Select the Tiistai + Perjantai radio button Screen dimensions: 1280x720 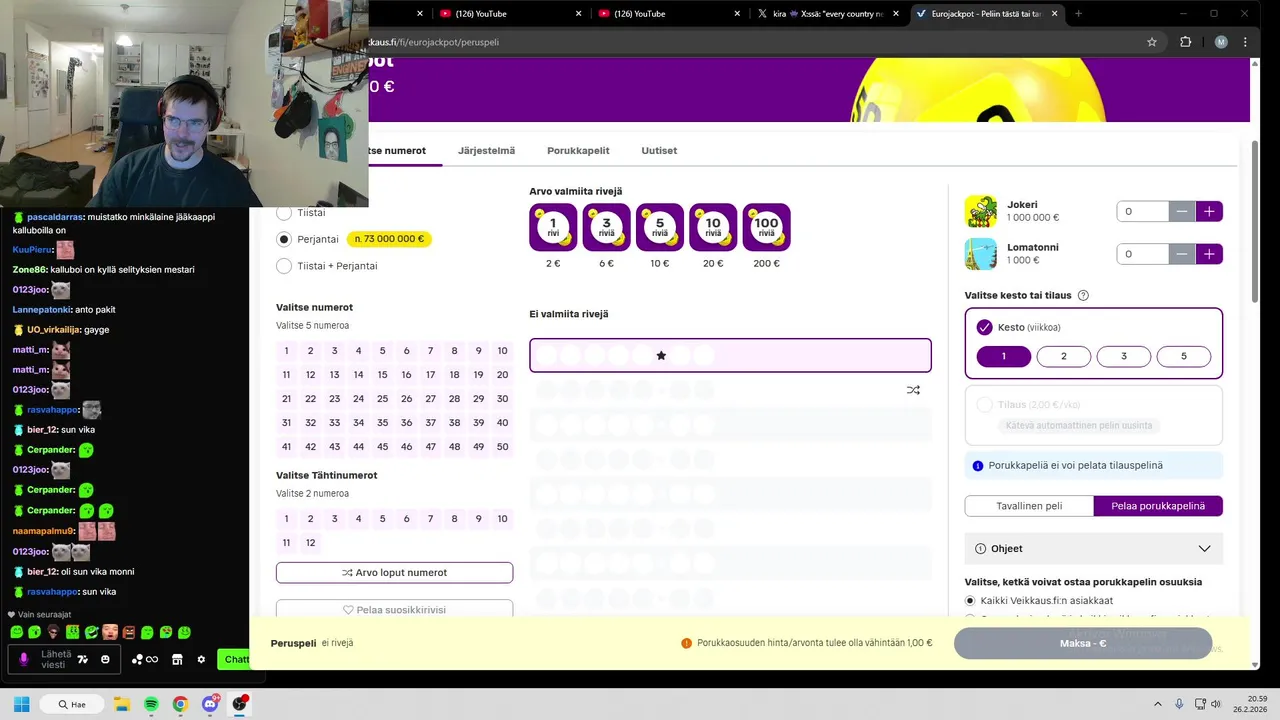click(x=284, y=266)
